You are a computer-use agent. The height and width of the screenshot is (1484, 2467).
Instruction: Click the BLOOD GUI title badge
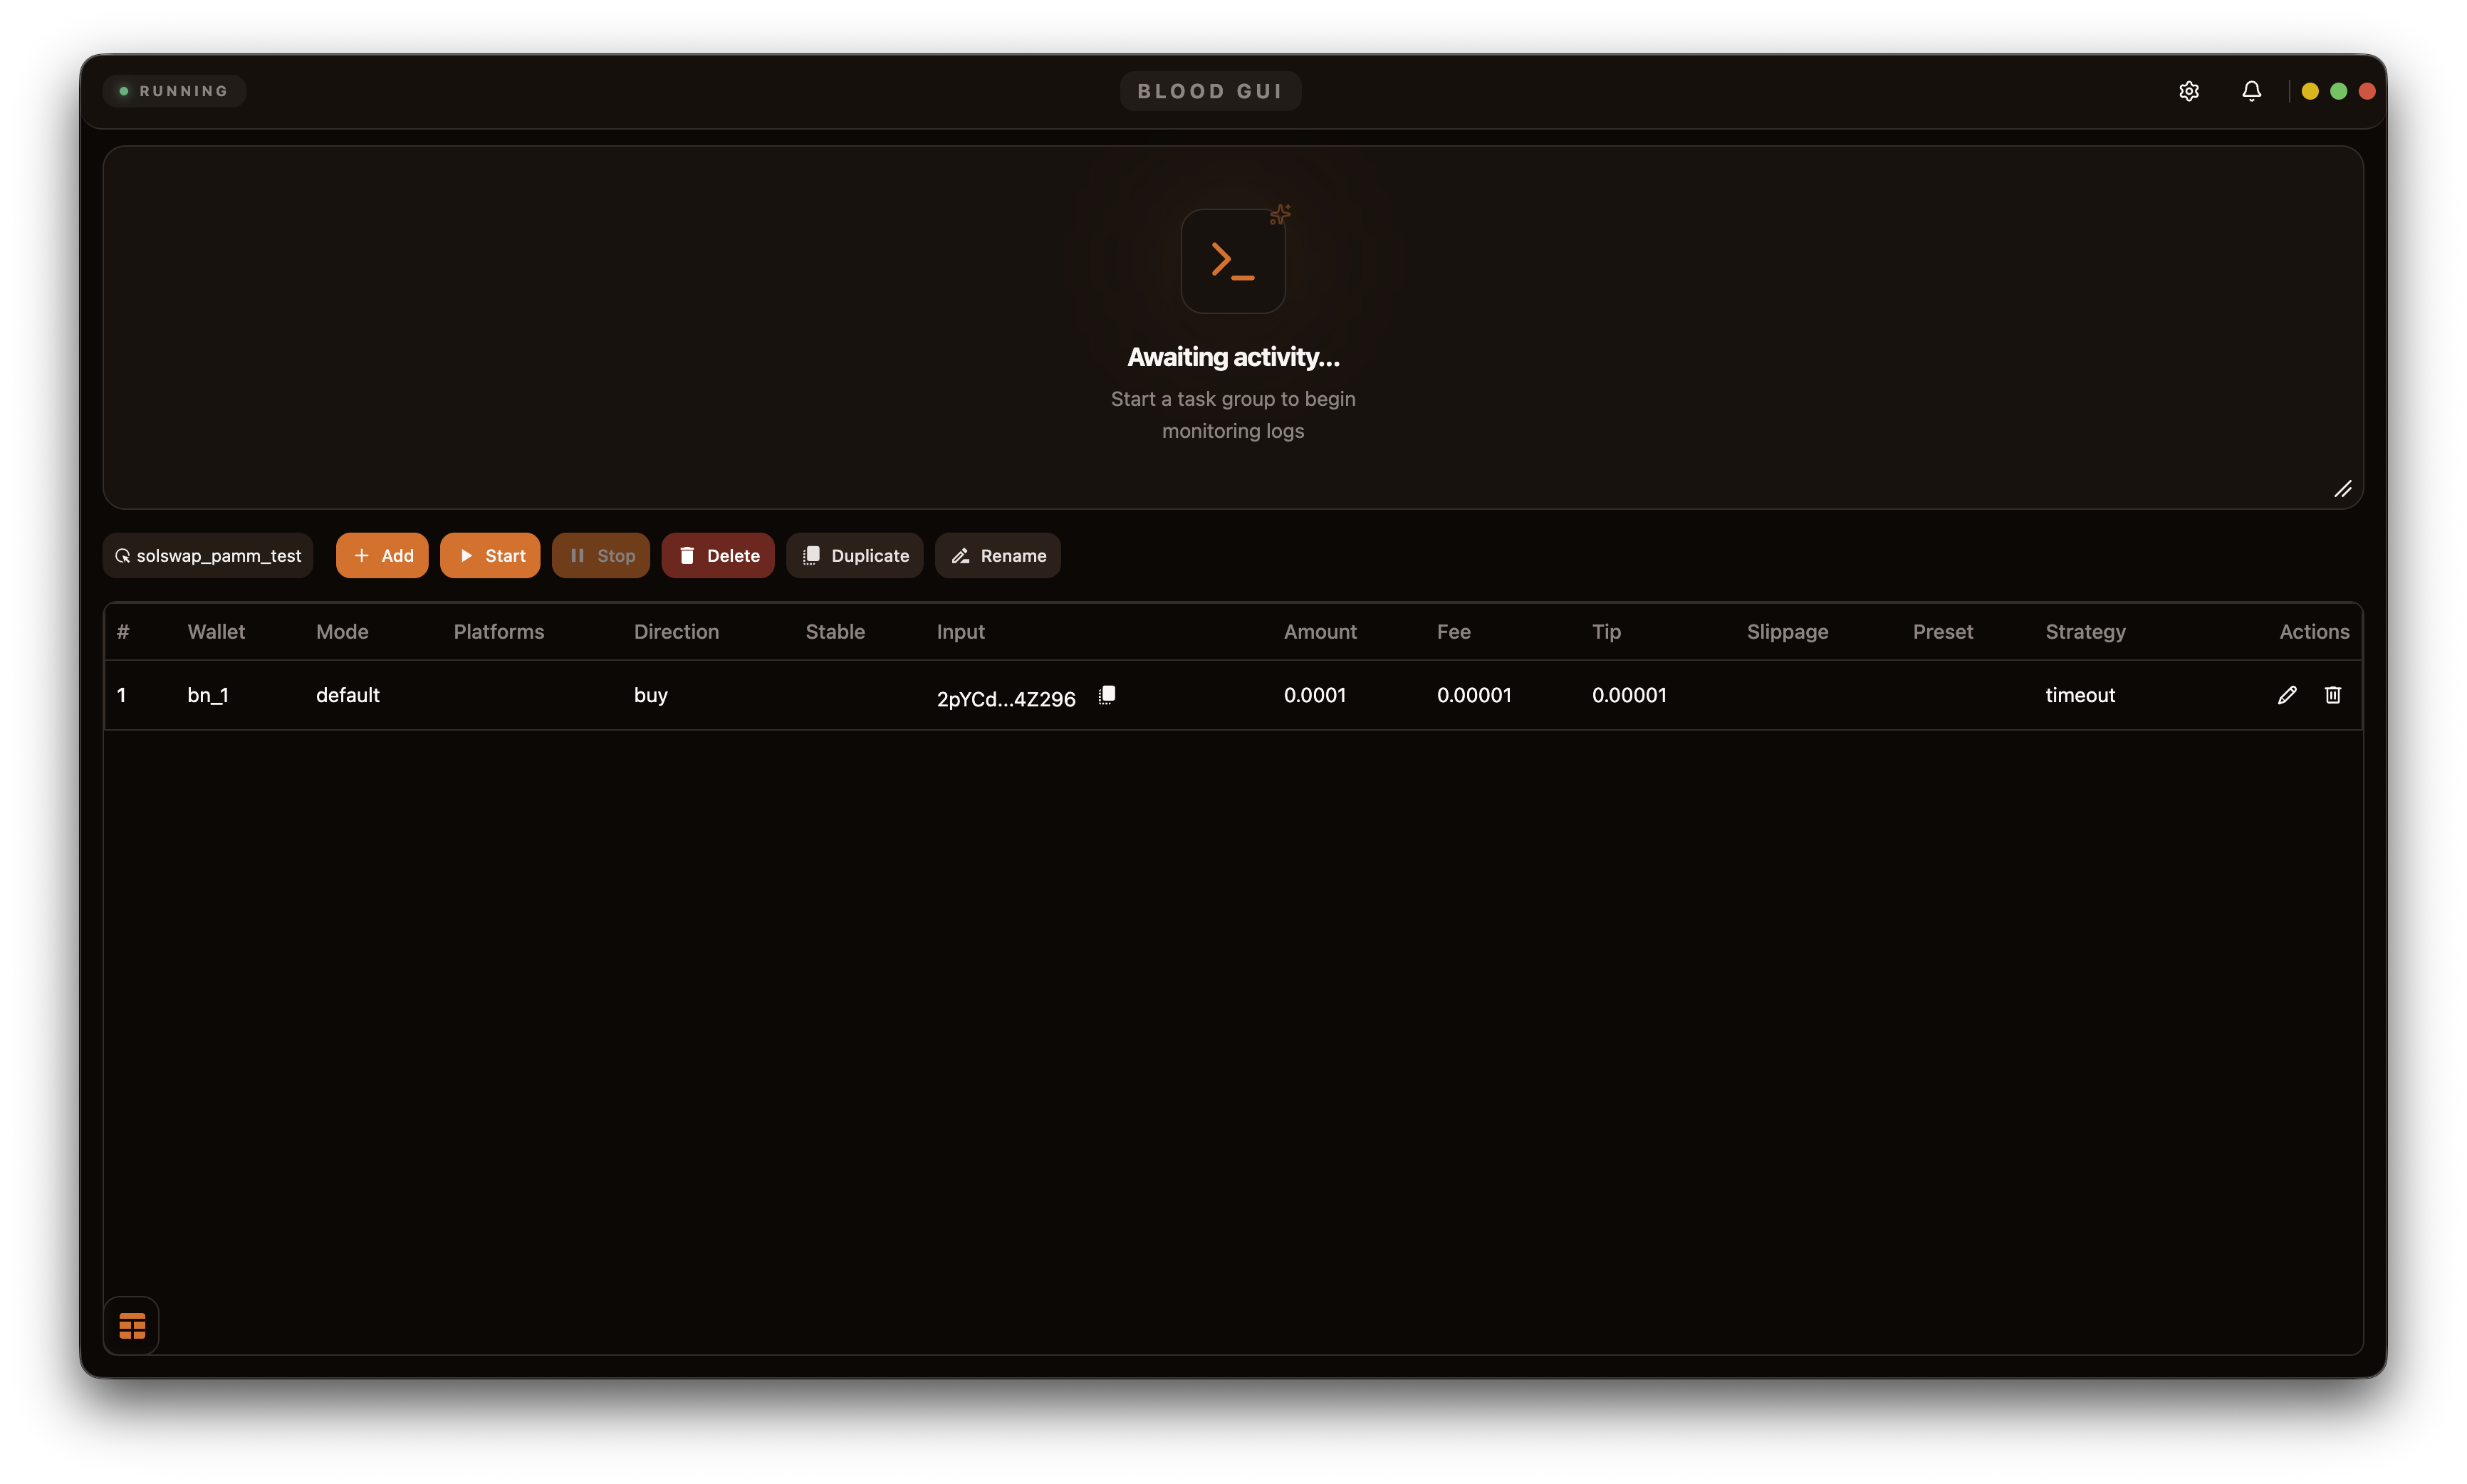coord(1210,91)
